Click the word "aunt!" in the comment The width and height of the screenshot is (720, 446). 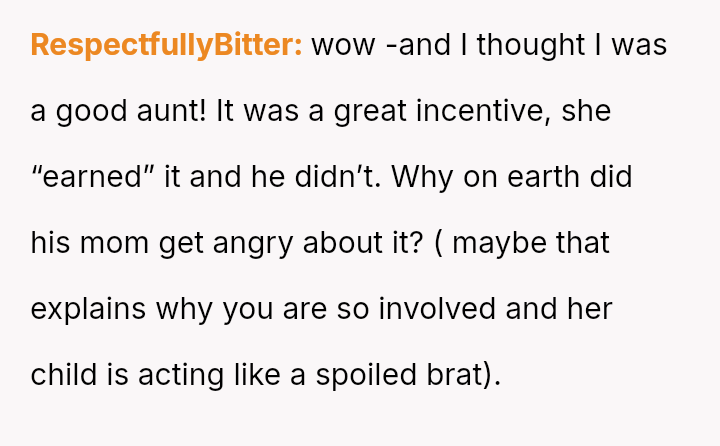click(169, 112)
